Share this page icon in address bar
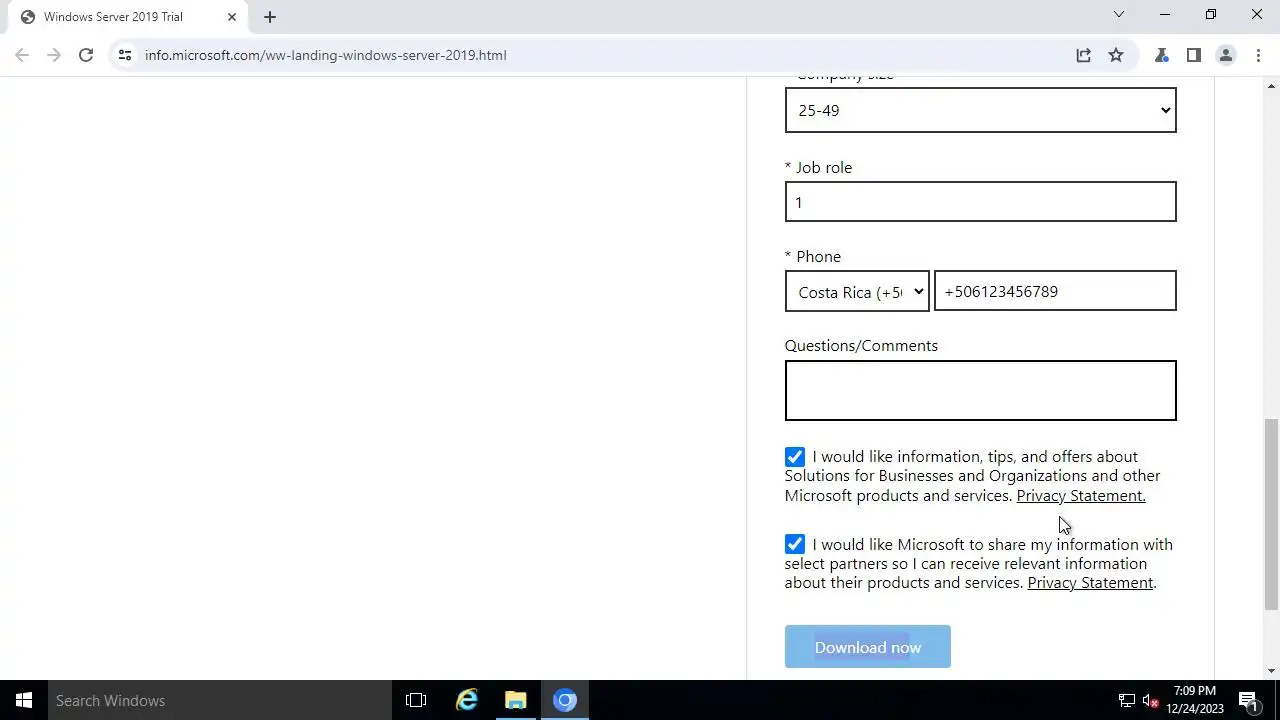Screen dimensions: 1280x720 [x=1084, y=55]
